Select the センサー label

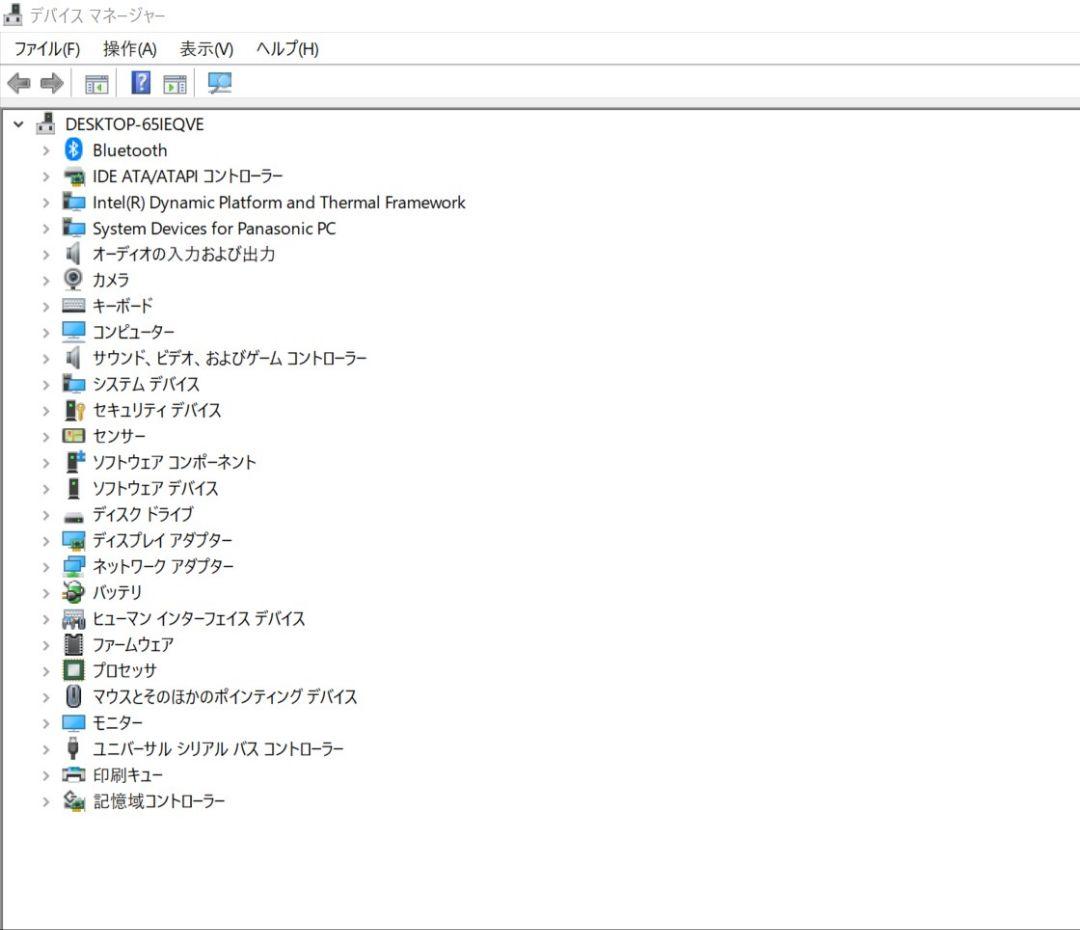[x=119, y=436]
